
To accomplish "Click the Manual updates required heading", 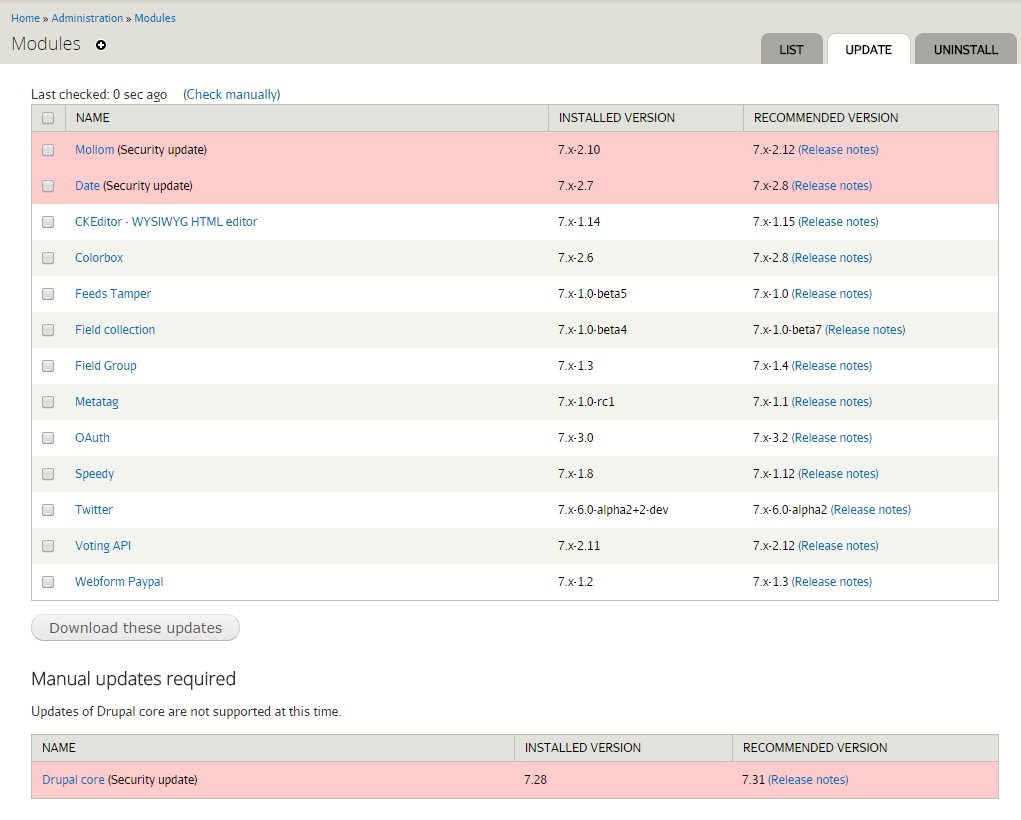I will click(x=133, y=679).
